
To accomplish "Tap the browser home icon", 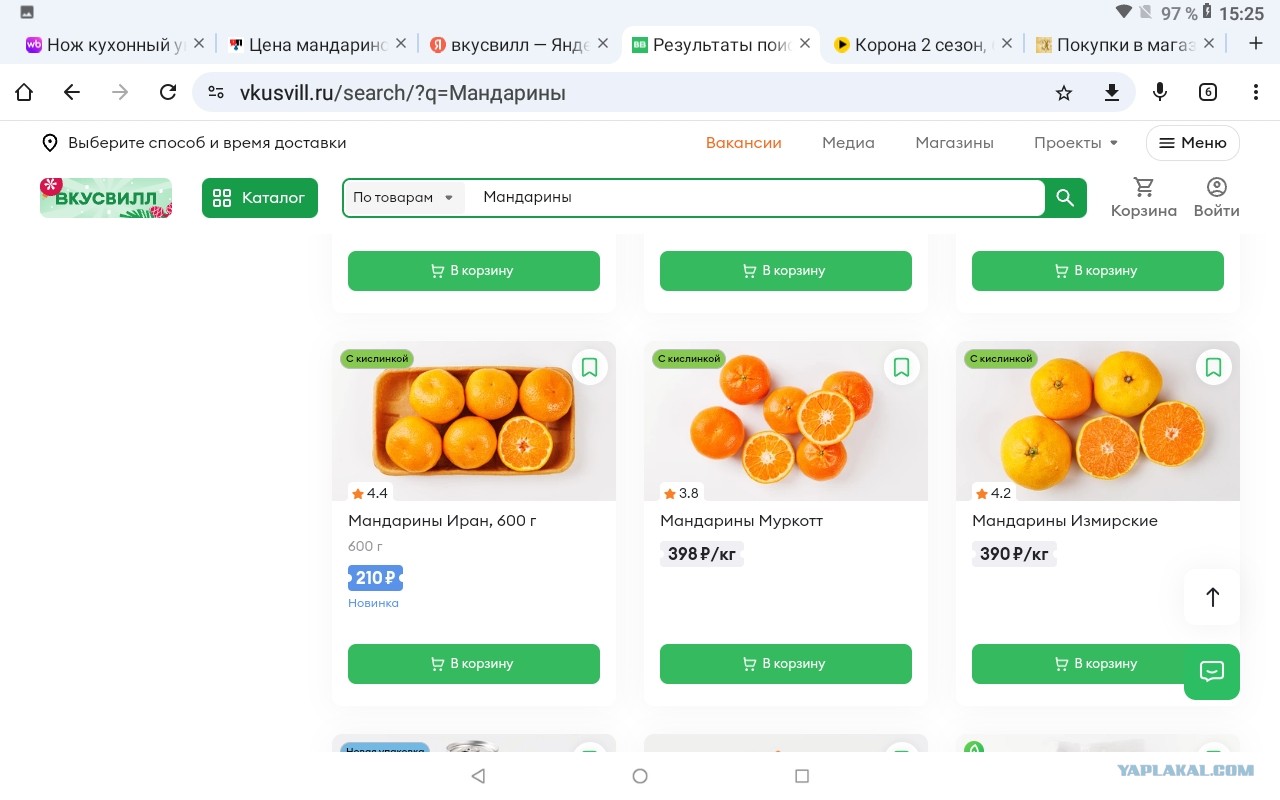I will (24, 93).
